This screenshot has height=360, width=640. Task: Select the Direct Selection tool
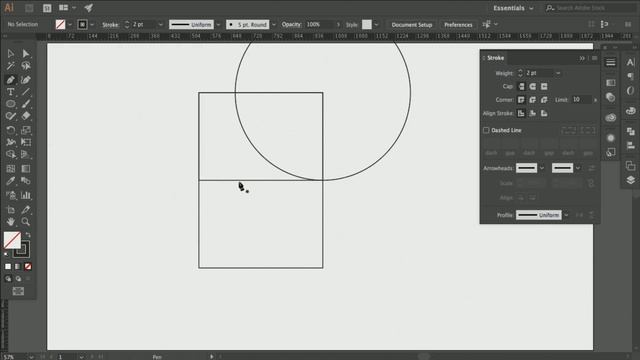(26, 53)
